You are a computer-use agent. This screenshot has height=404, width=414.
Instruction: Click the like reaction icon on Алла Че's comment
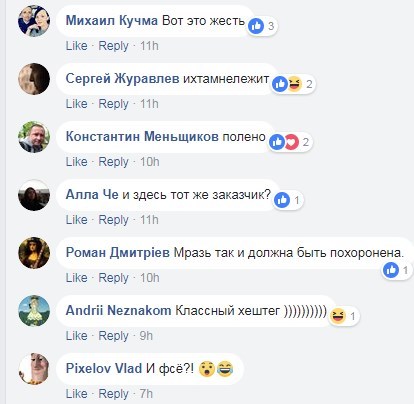(282, 200)
